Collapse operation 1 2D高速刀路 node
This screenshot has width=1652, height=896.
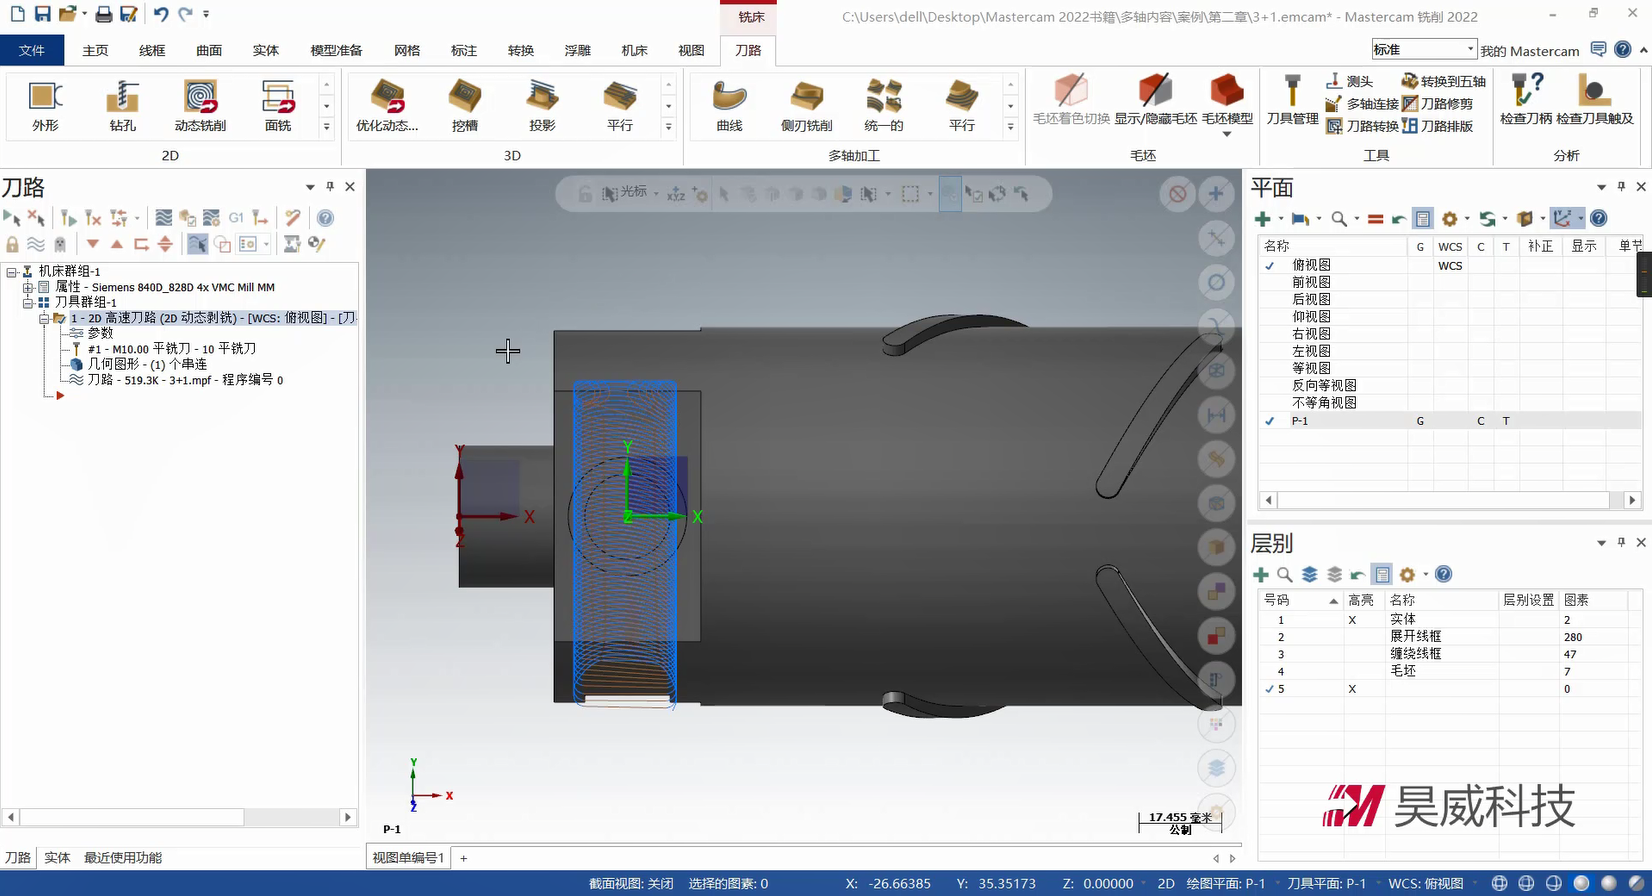44,318
